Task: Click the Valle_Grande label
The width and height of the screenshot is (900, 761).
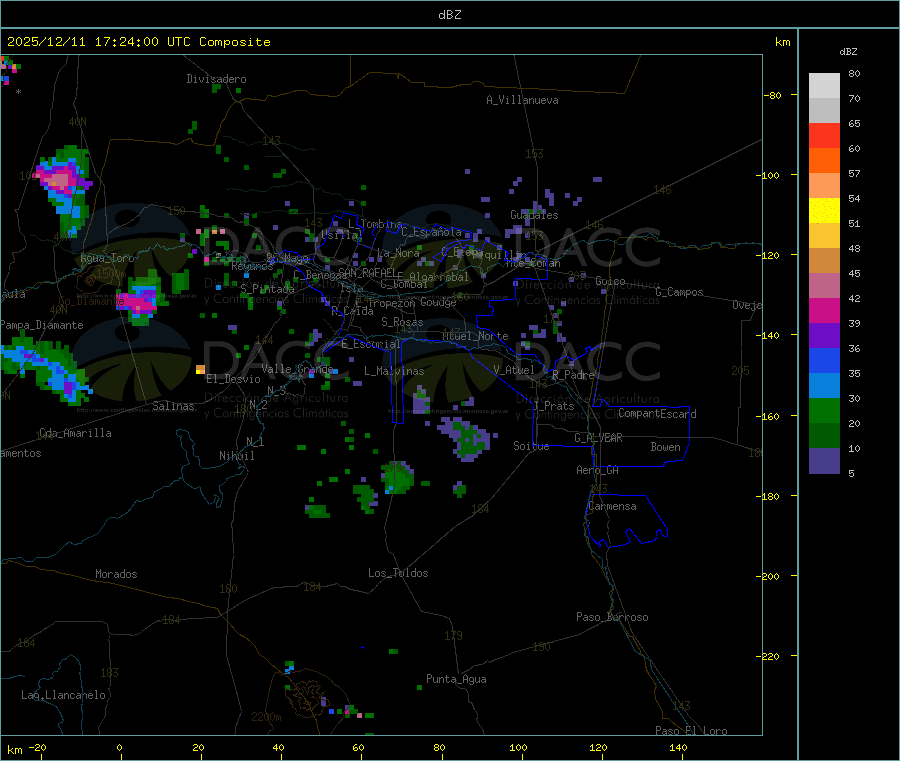Action: tap(297, 368)
